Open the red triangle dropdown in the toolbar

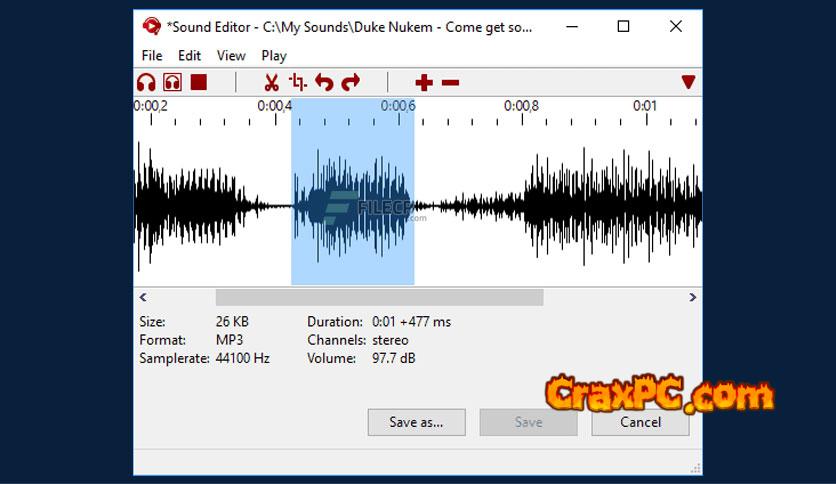(x=688, y=82)
